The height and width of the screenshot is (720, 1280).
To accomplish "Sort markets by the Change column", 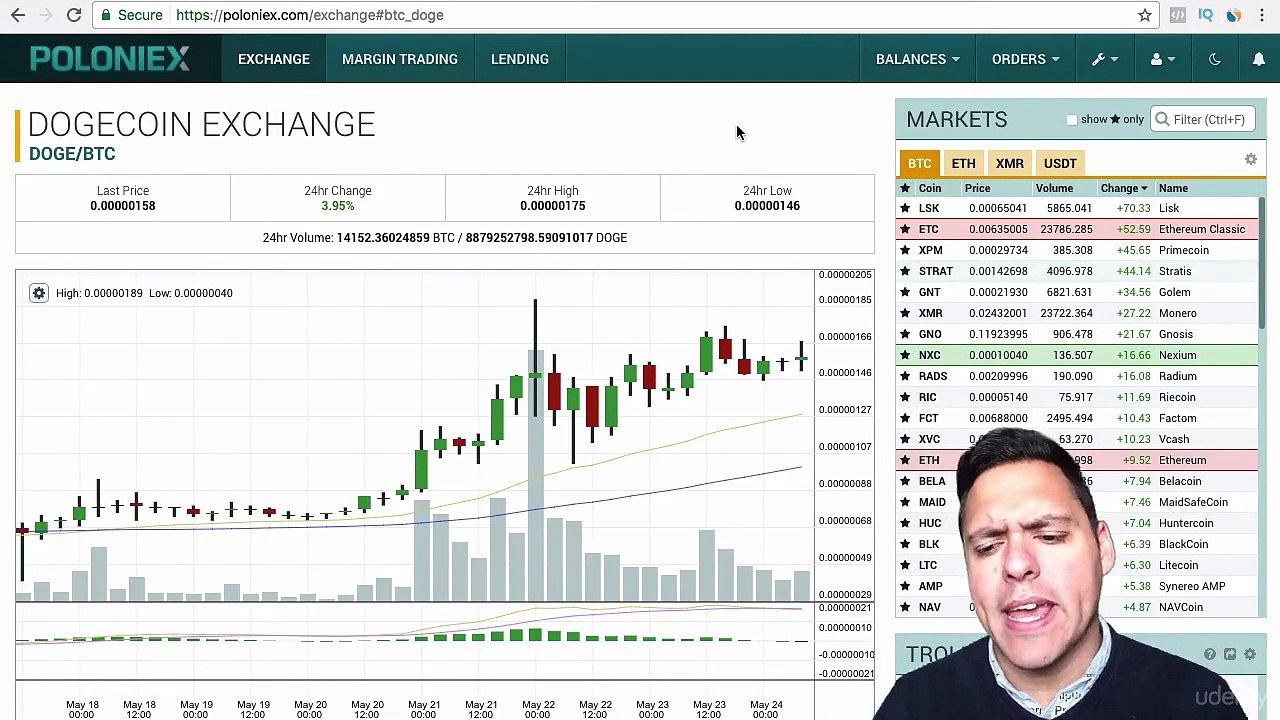I will pos(1124,188).
